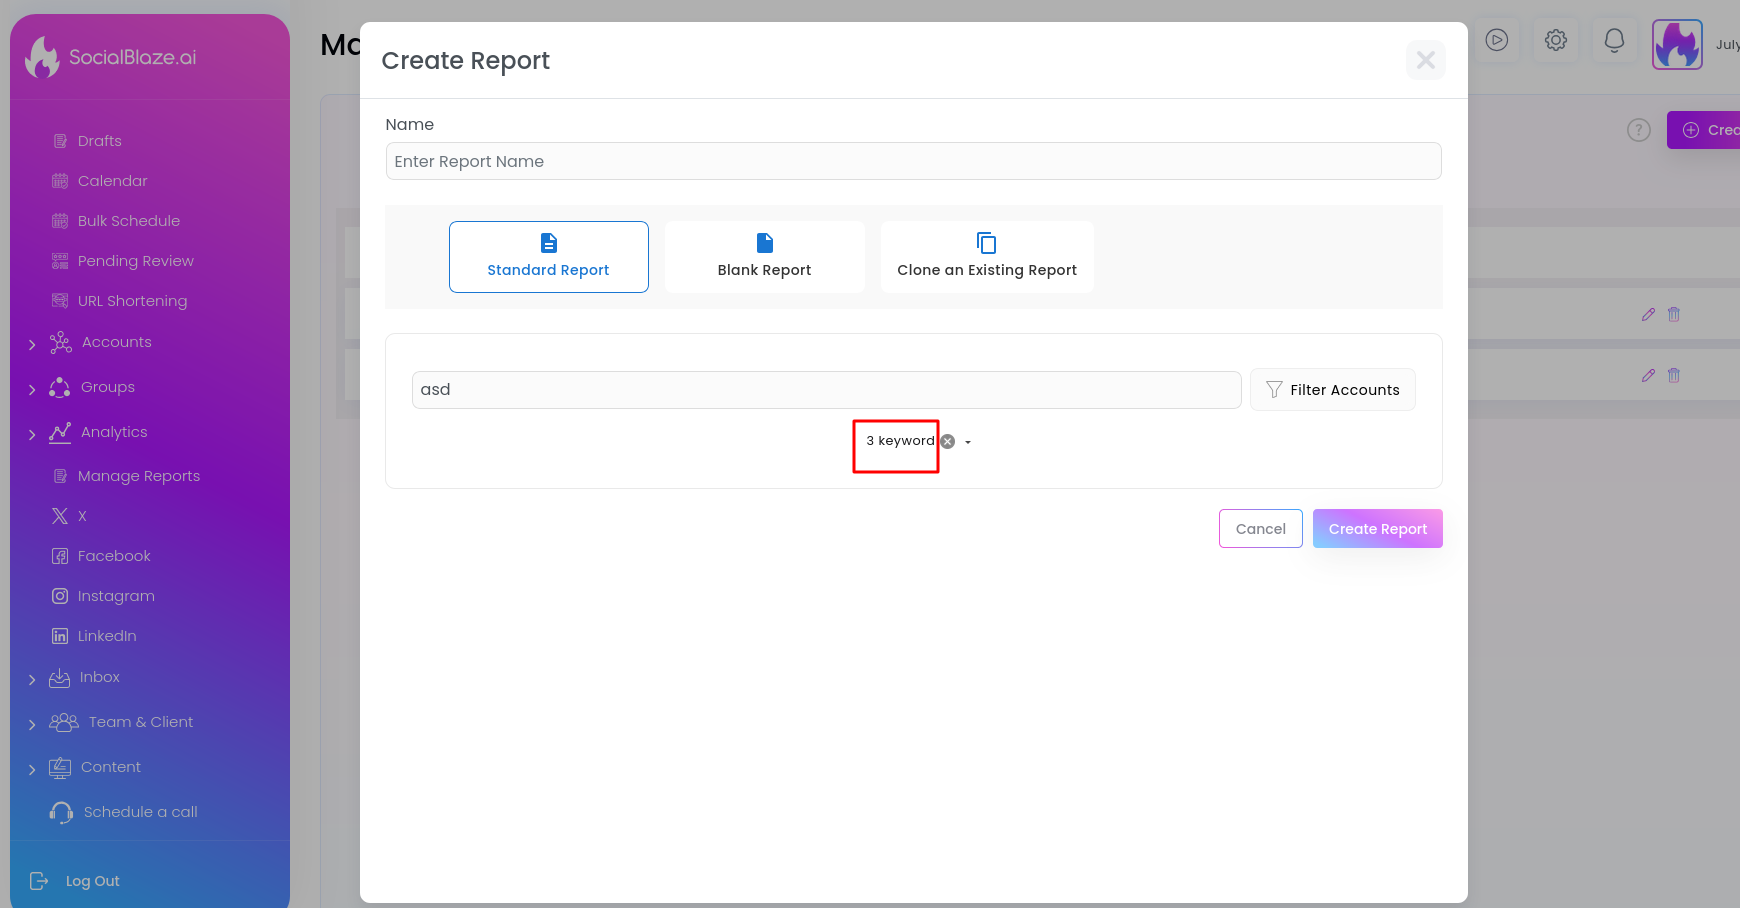This screenshot has height=908, width=1740.
Task: Go to Bulk Schedule
Action: coord(129,221)
